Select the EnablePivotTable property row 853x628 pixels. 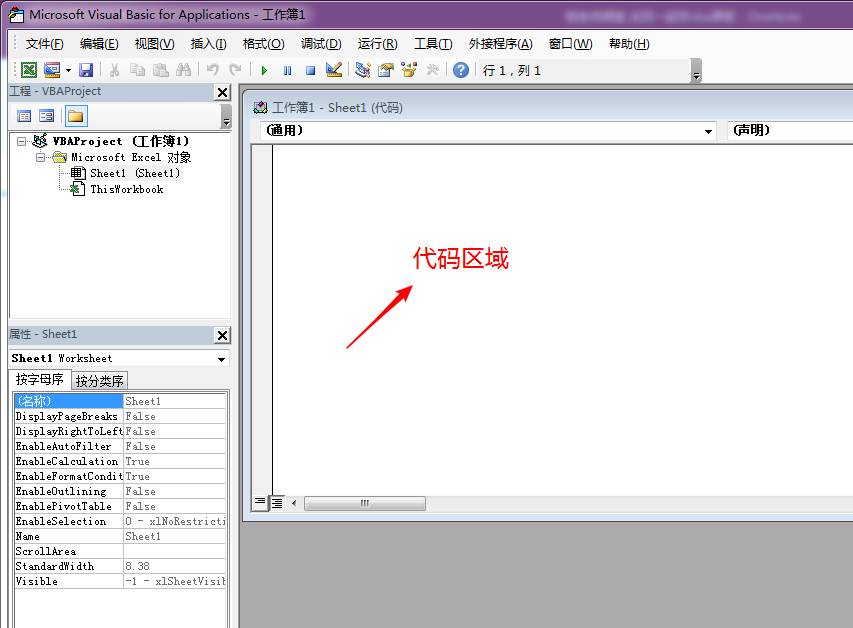click(120, 506)
